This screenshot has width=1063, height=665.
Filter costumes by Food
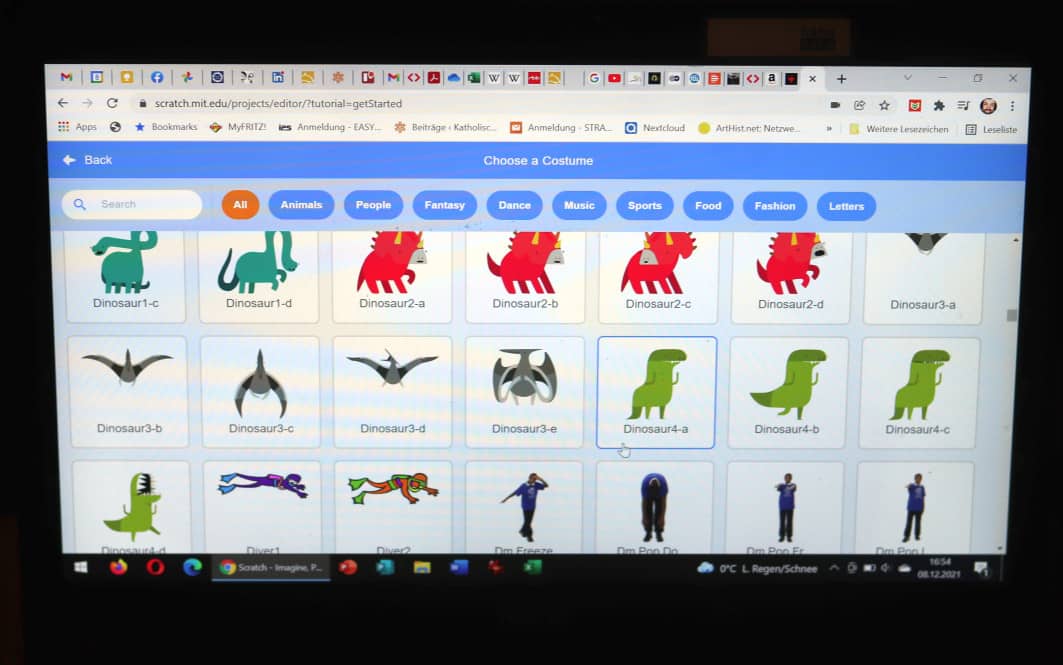[x=708, y=206]
